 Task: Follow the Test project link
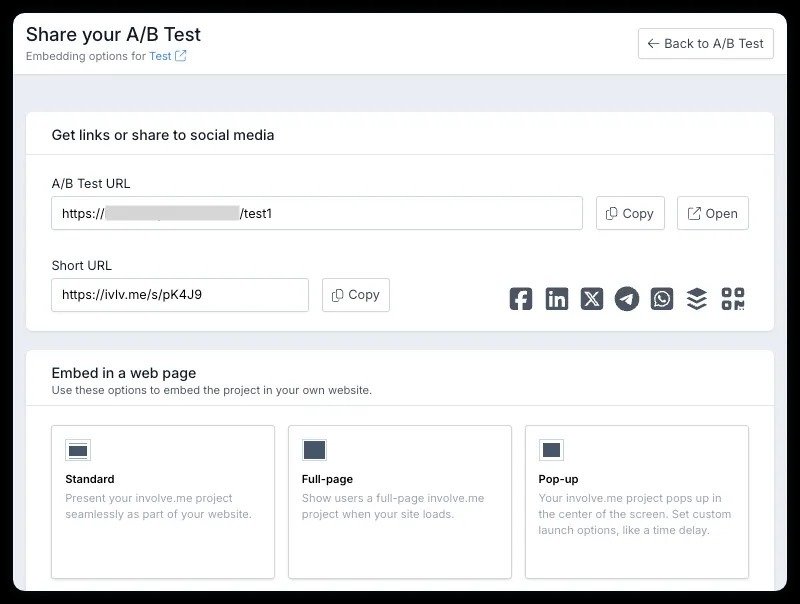160,56
